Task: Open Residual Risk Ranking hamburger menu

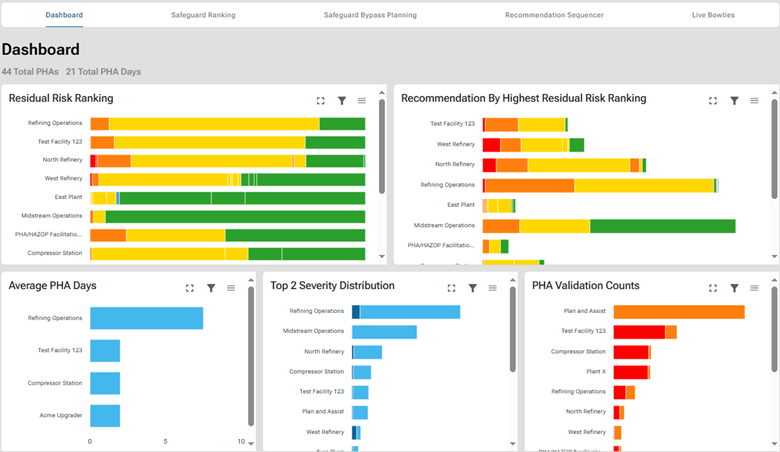Action: point(362,101)
